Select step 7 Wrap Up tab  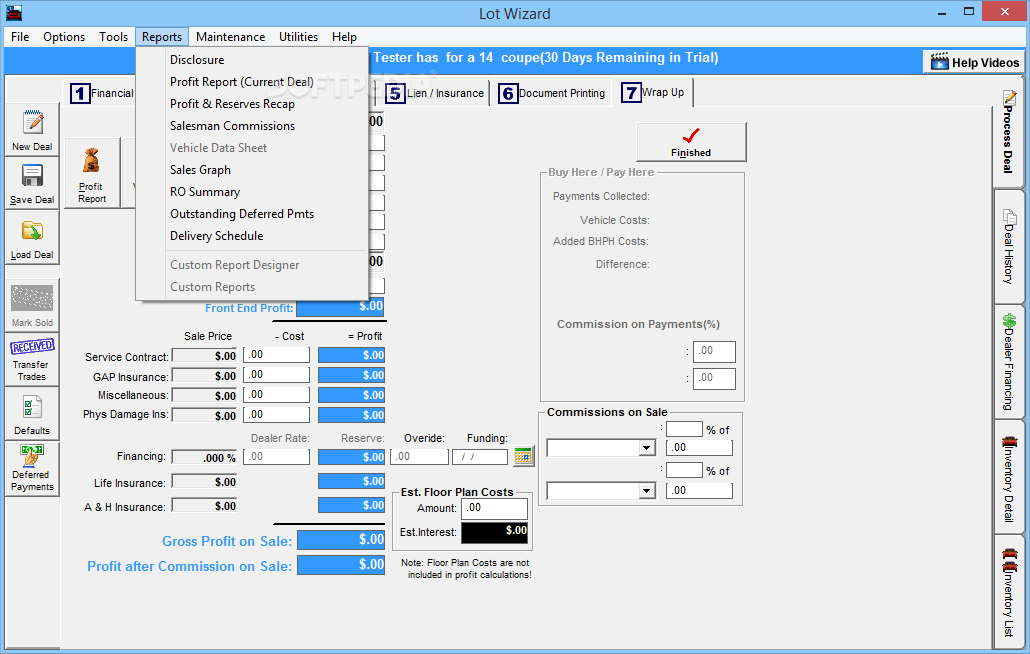654,93
